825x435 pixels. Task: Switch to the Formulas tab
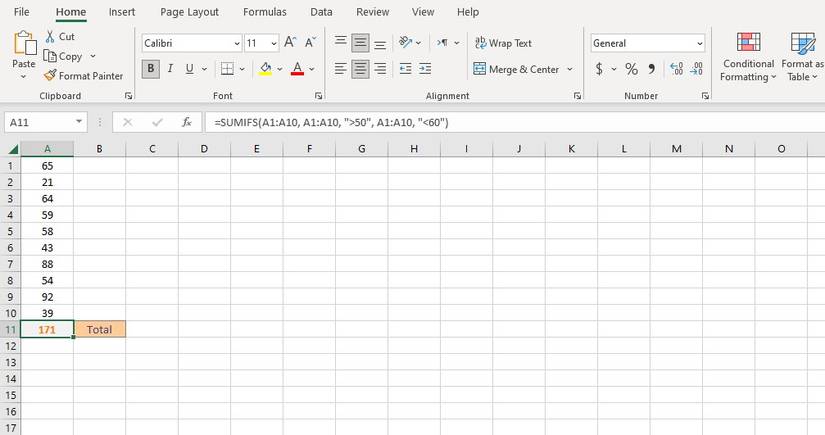[265, 12]
